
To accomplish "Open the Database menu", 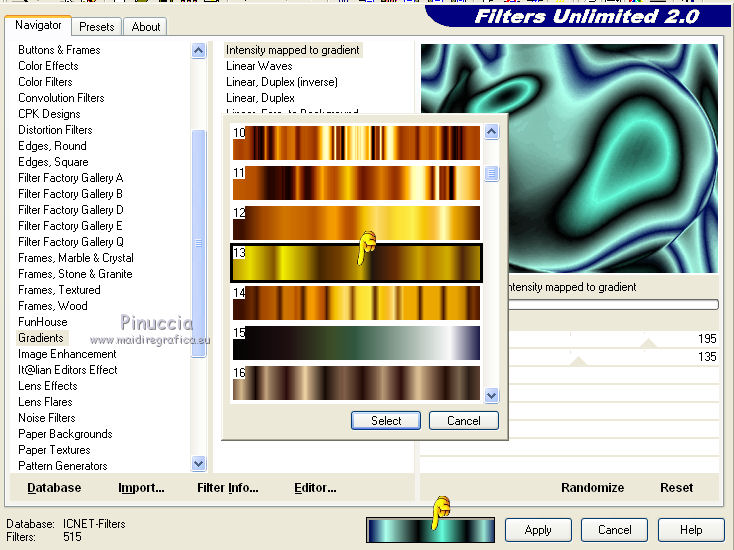I will 54,488.
